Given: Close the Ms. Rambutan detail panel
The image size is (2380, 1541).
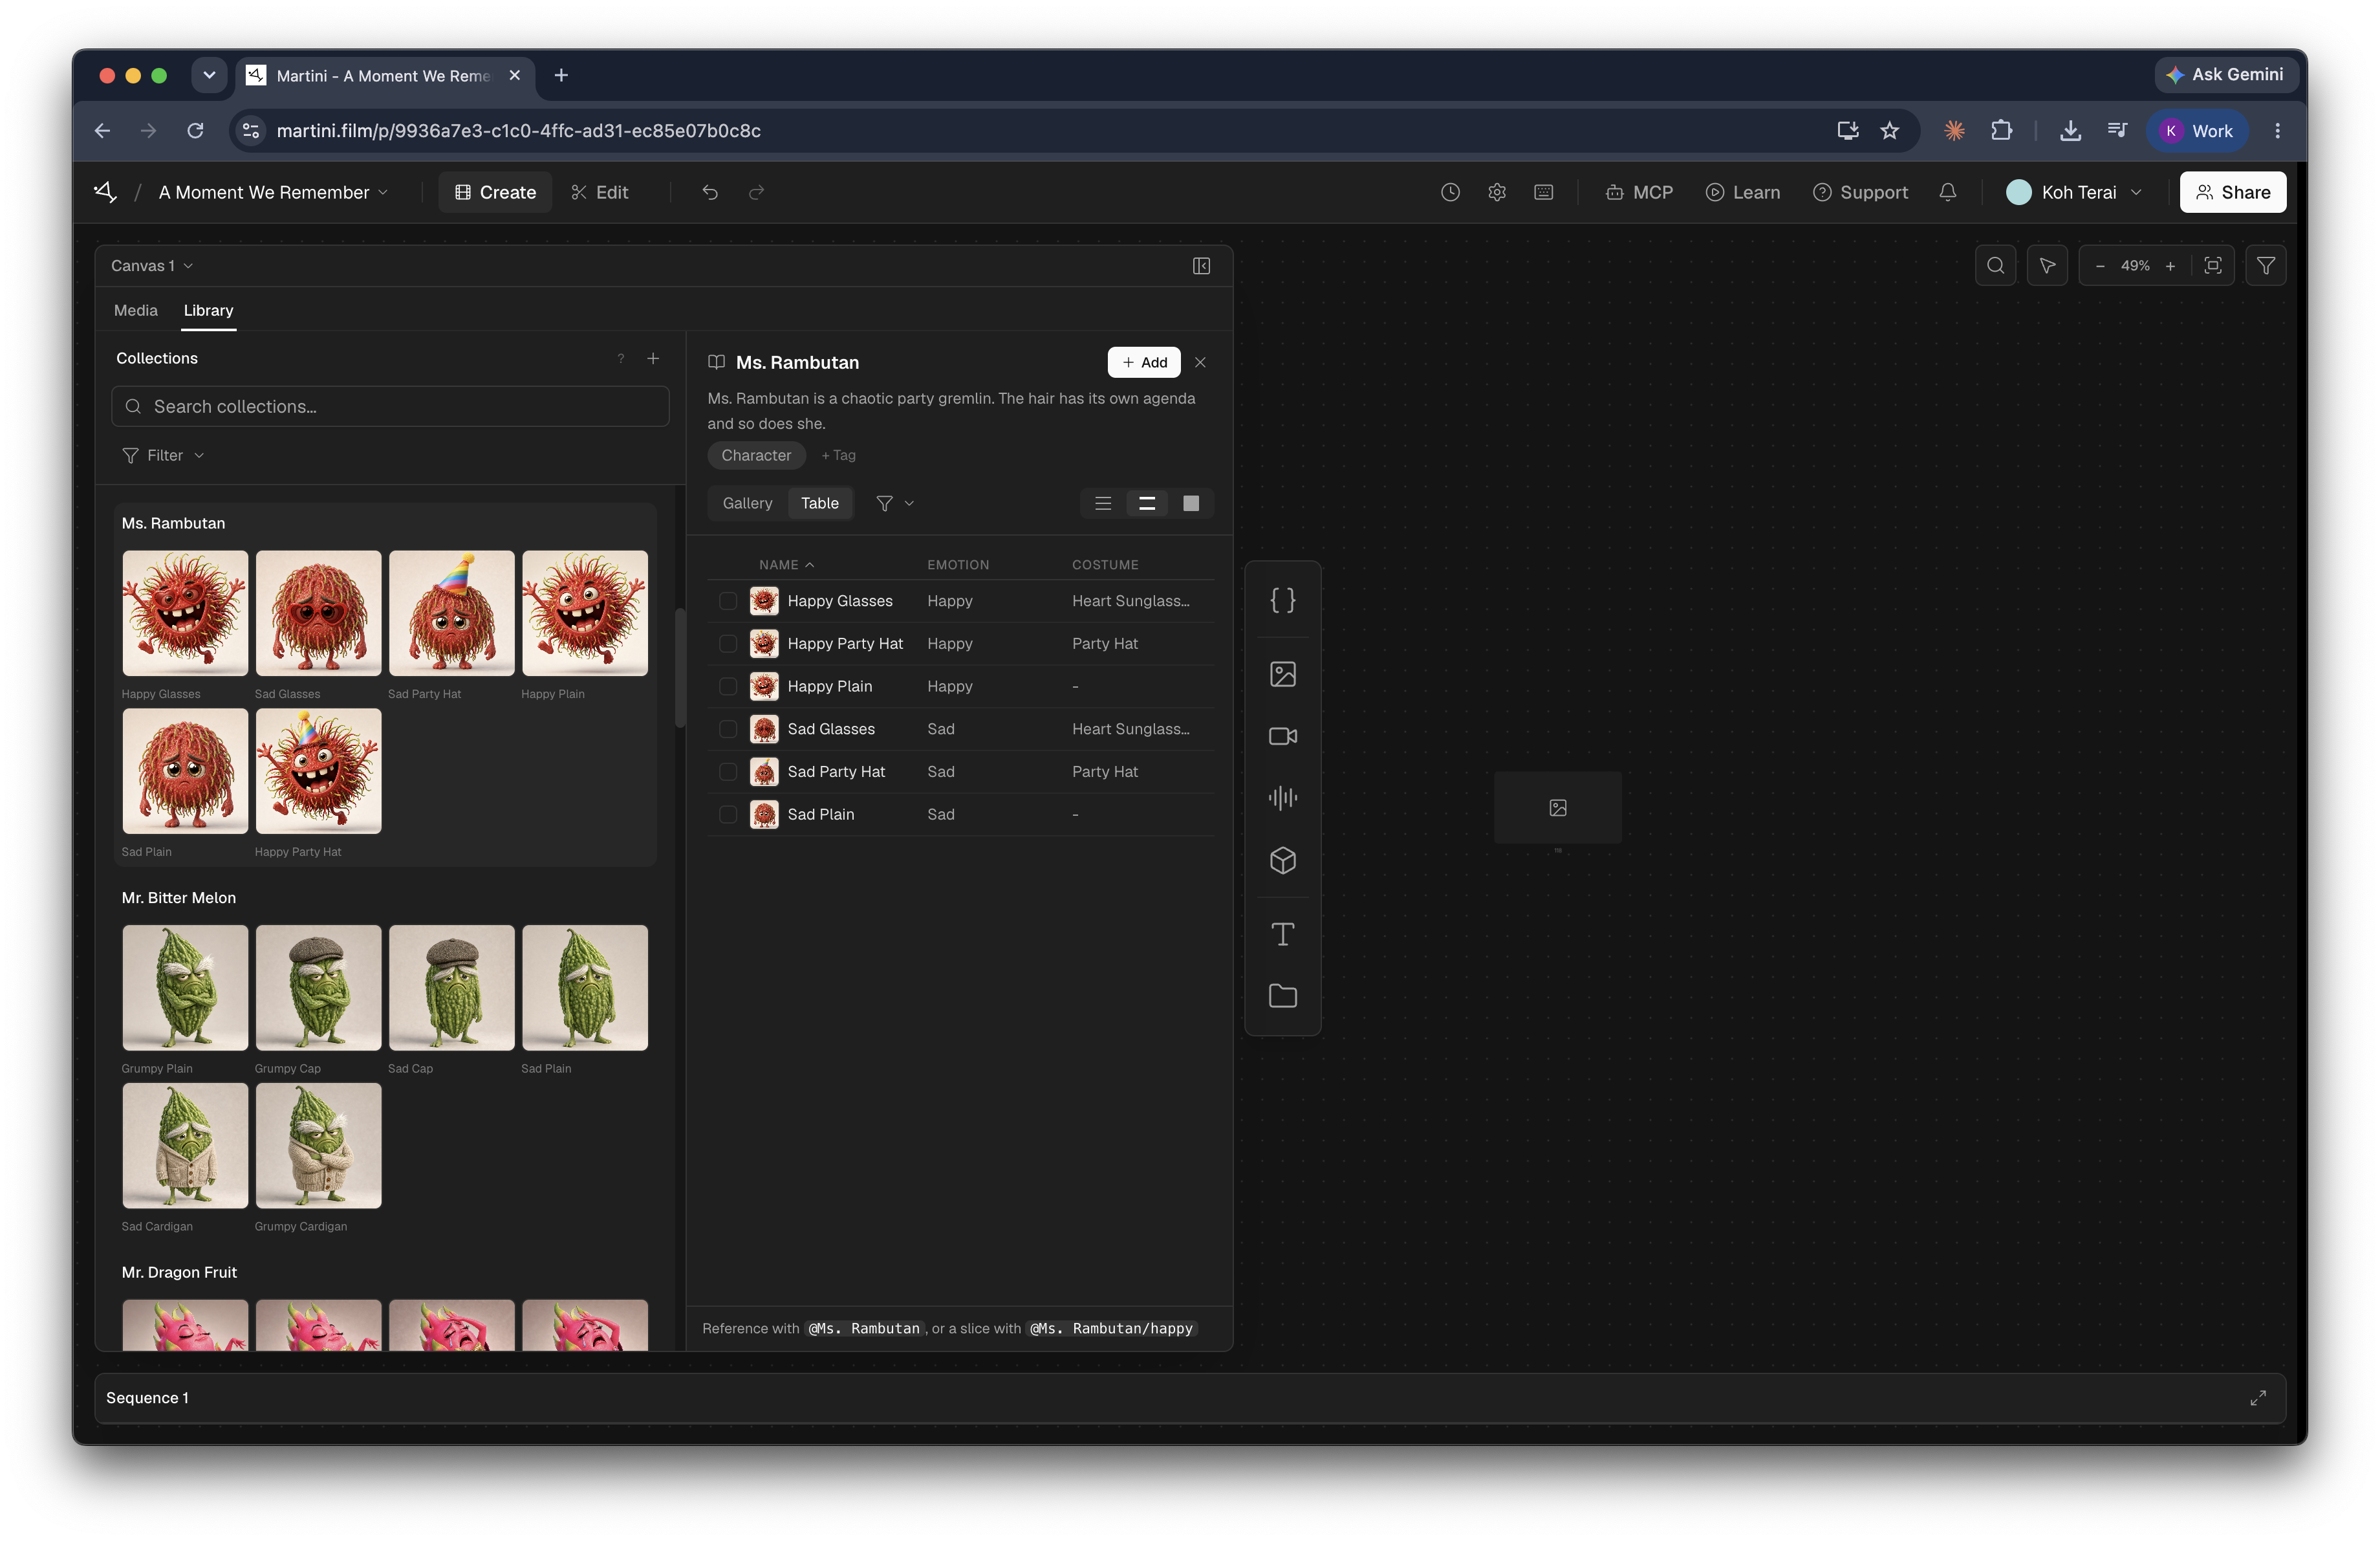Looking at the screenshot, I should pyautogui.click(x=1200, y=362).
